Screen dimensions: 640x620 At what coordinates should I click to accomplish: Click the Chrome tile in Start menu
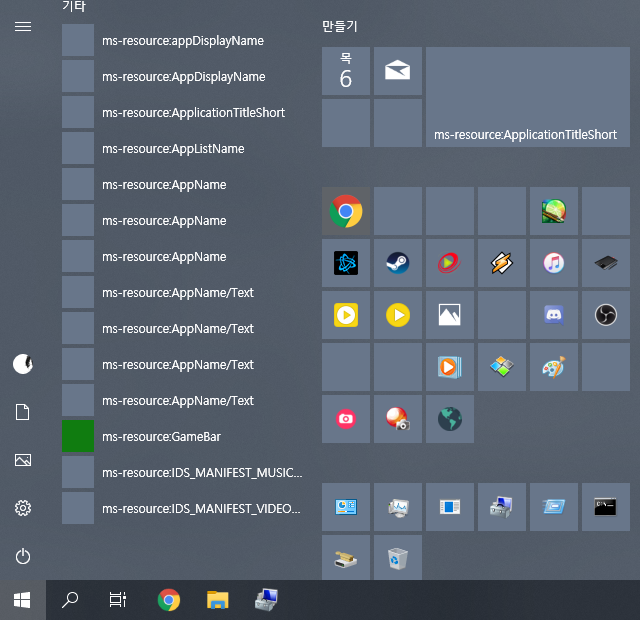(346, 211)
